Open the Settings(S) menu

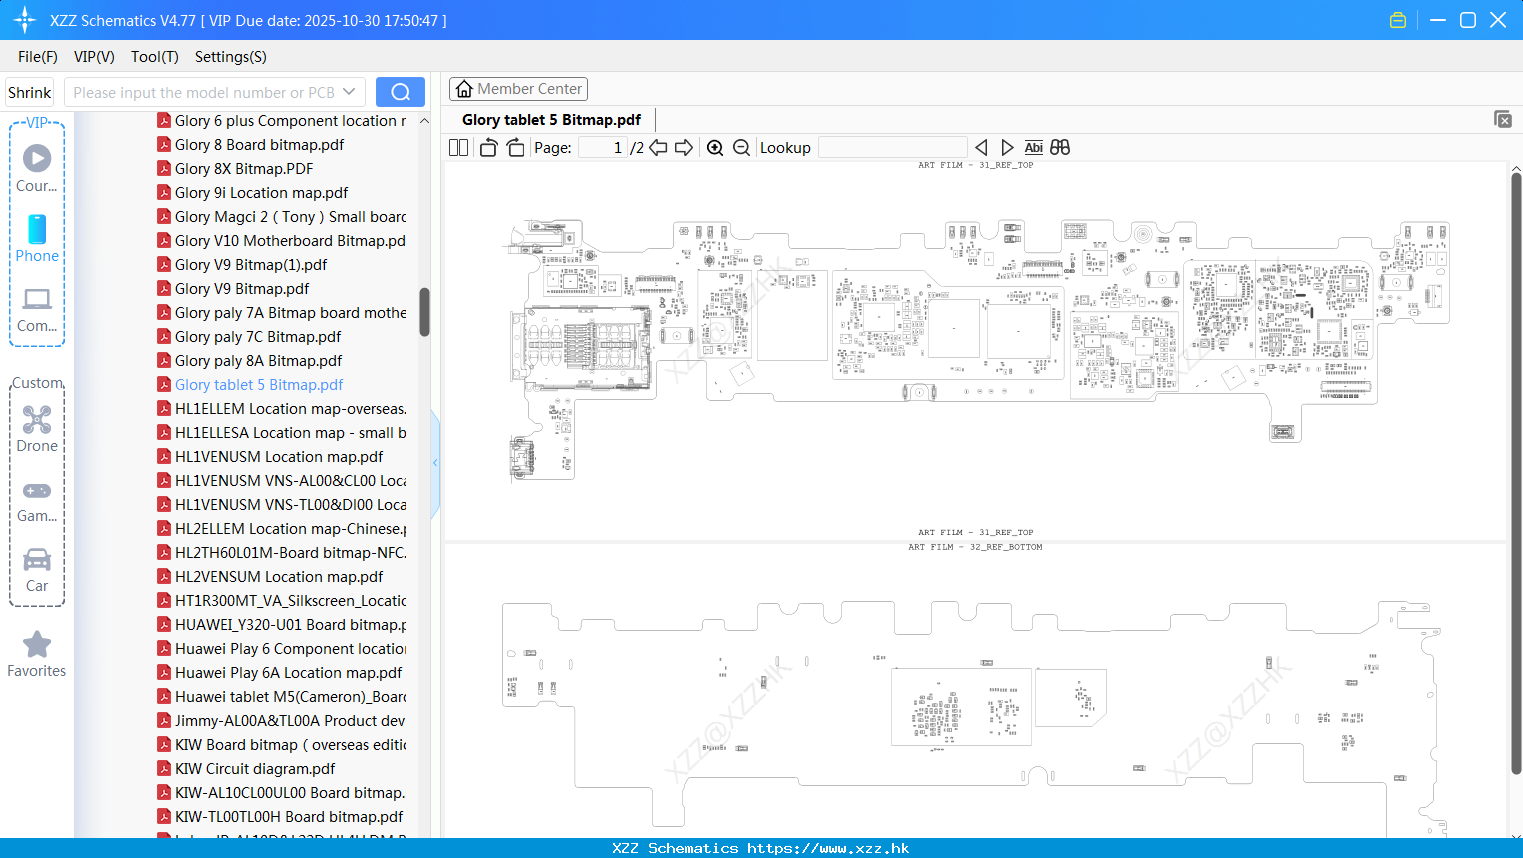(231, 57)
